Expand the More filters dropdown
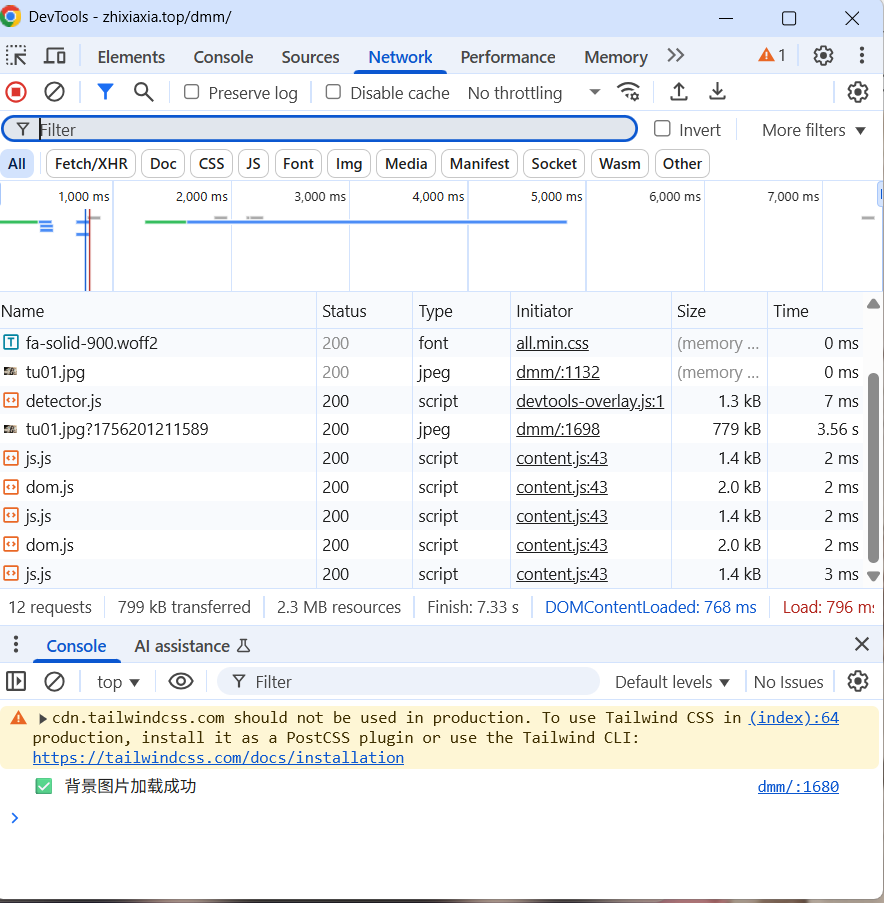This screenshot has height=903, width=884. point(814,130)
